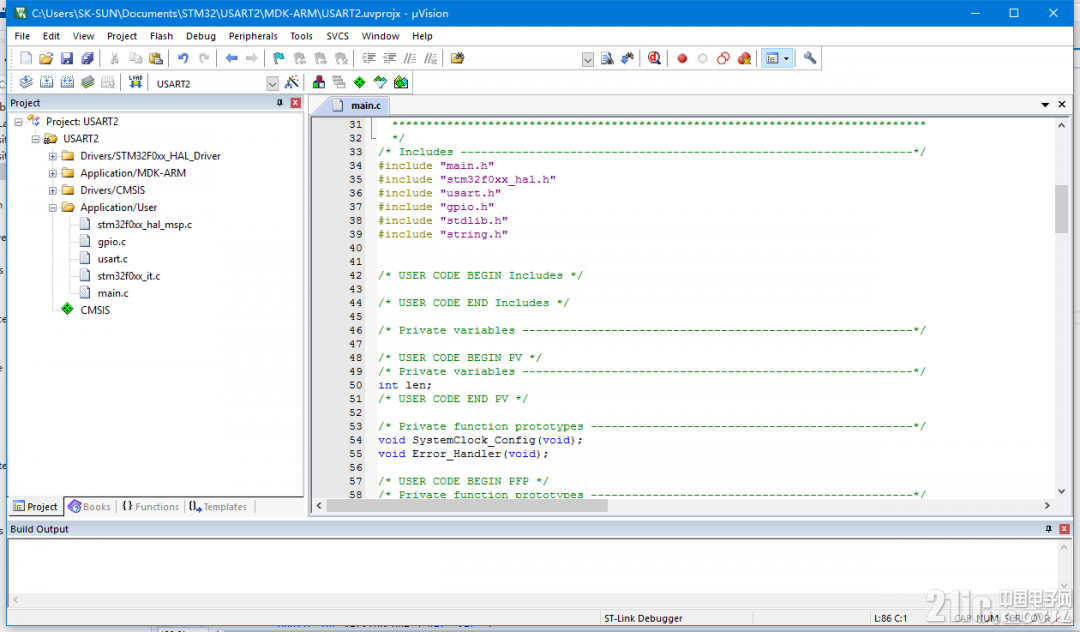Open the File menu
The width and height of the screenshot is (1080, 632).
(22, 36)
